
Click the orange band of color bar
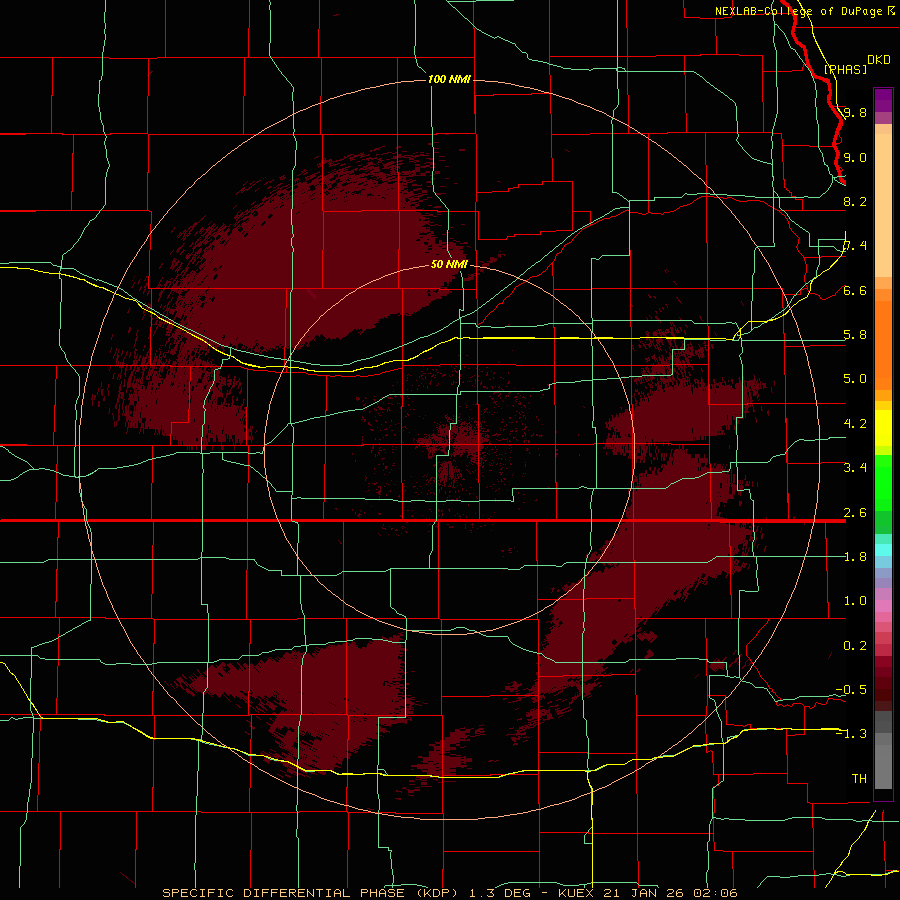883,345
